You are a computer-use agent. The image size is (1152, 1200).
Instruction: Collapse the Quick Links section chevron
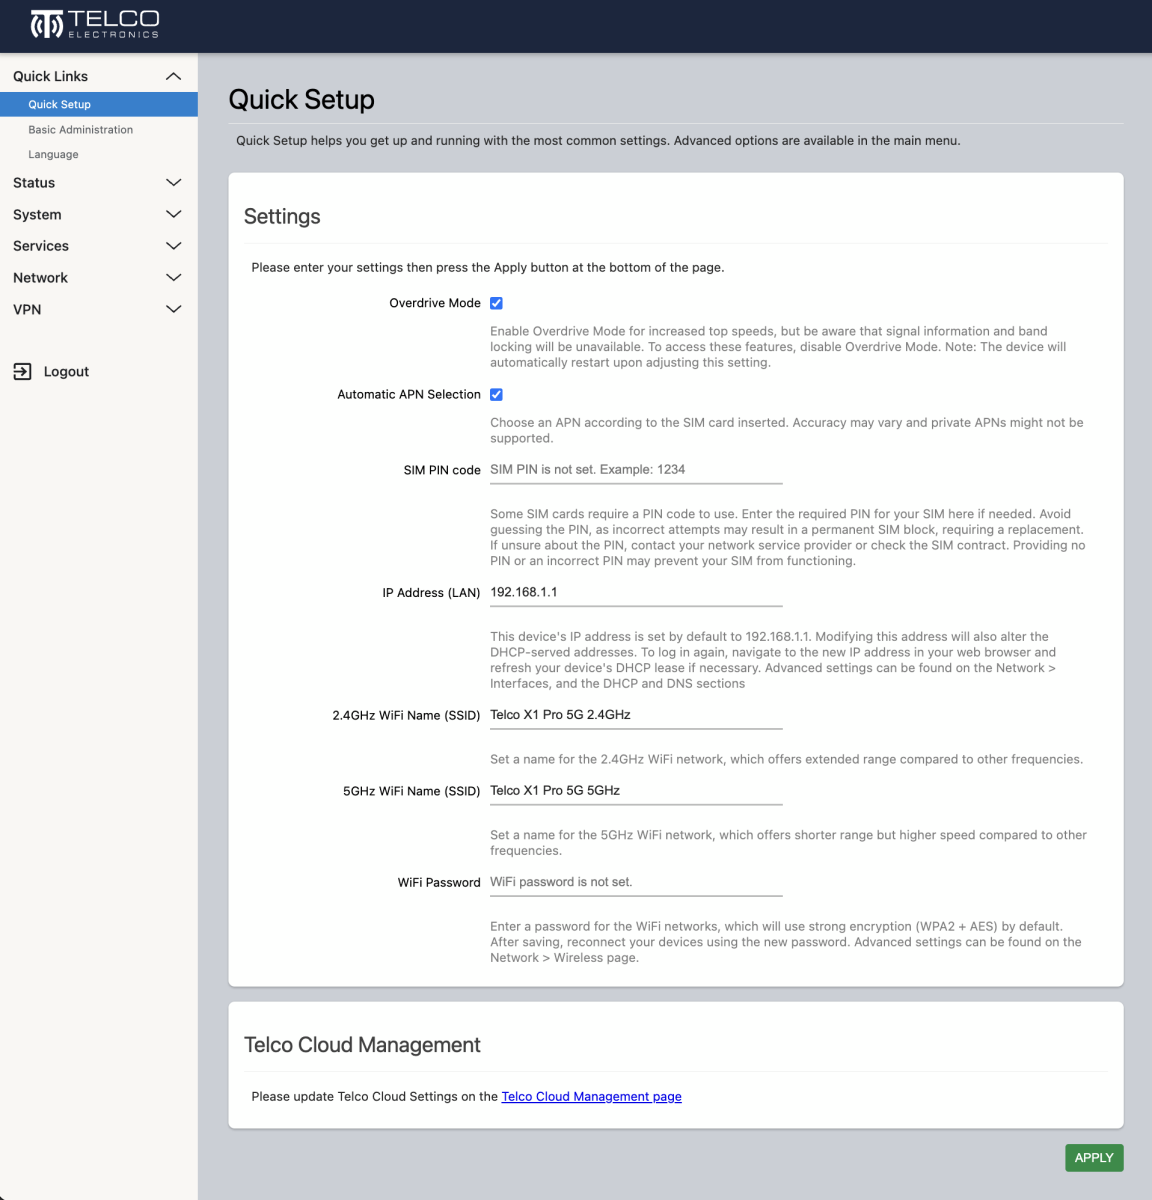click(173, 76)
